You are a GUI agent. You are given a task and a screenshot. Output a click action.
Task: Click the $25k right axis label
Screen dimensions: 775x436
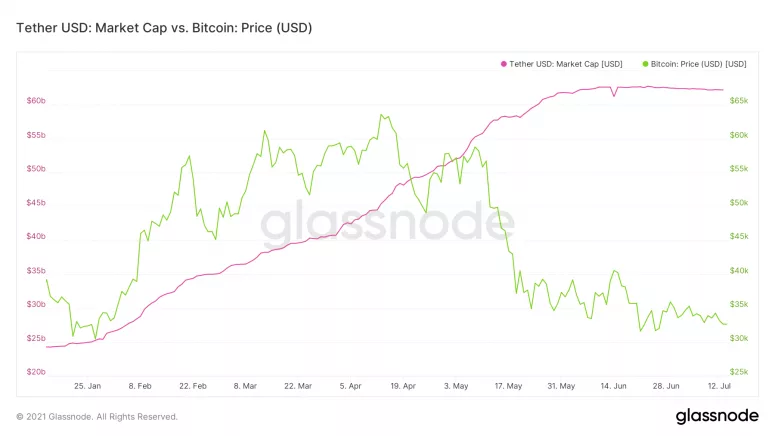[x=739, y=372]
